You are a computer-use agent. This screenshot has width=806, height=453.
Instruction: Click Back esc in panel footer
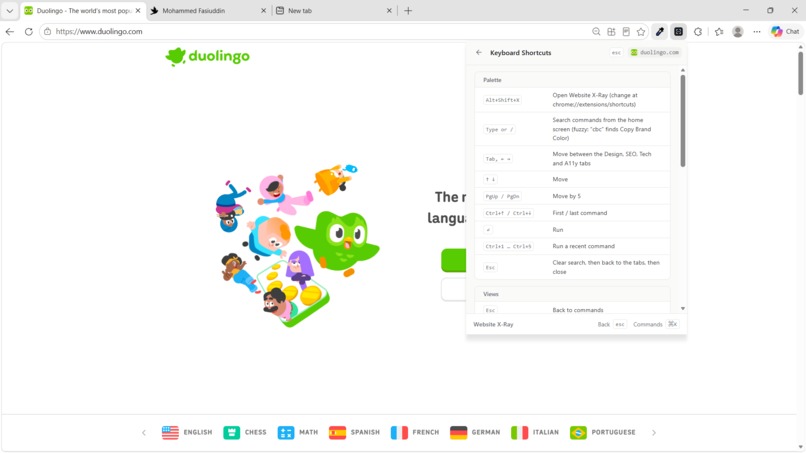tap(612, 324)
